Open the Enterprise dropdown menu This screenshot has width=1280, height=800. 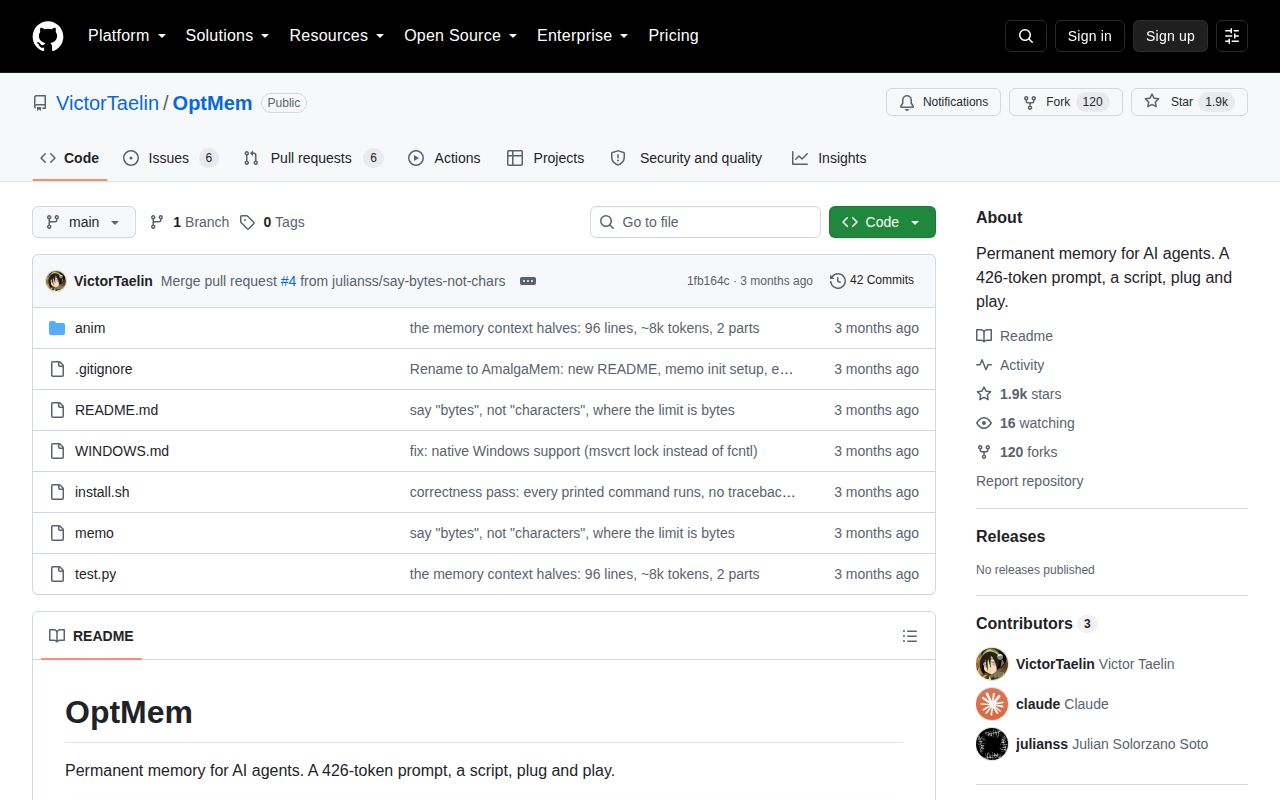(582, 36)
